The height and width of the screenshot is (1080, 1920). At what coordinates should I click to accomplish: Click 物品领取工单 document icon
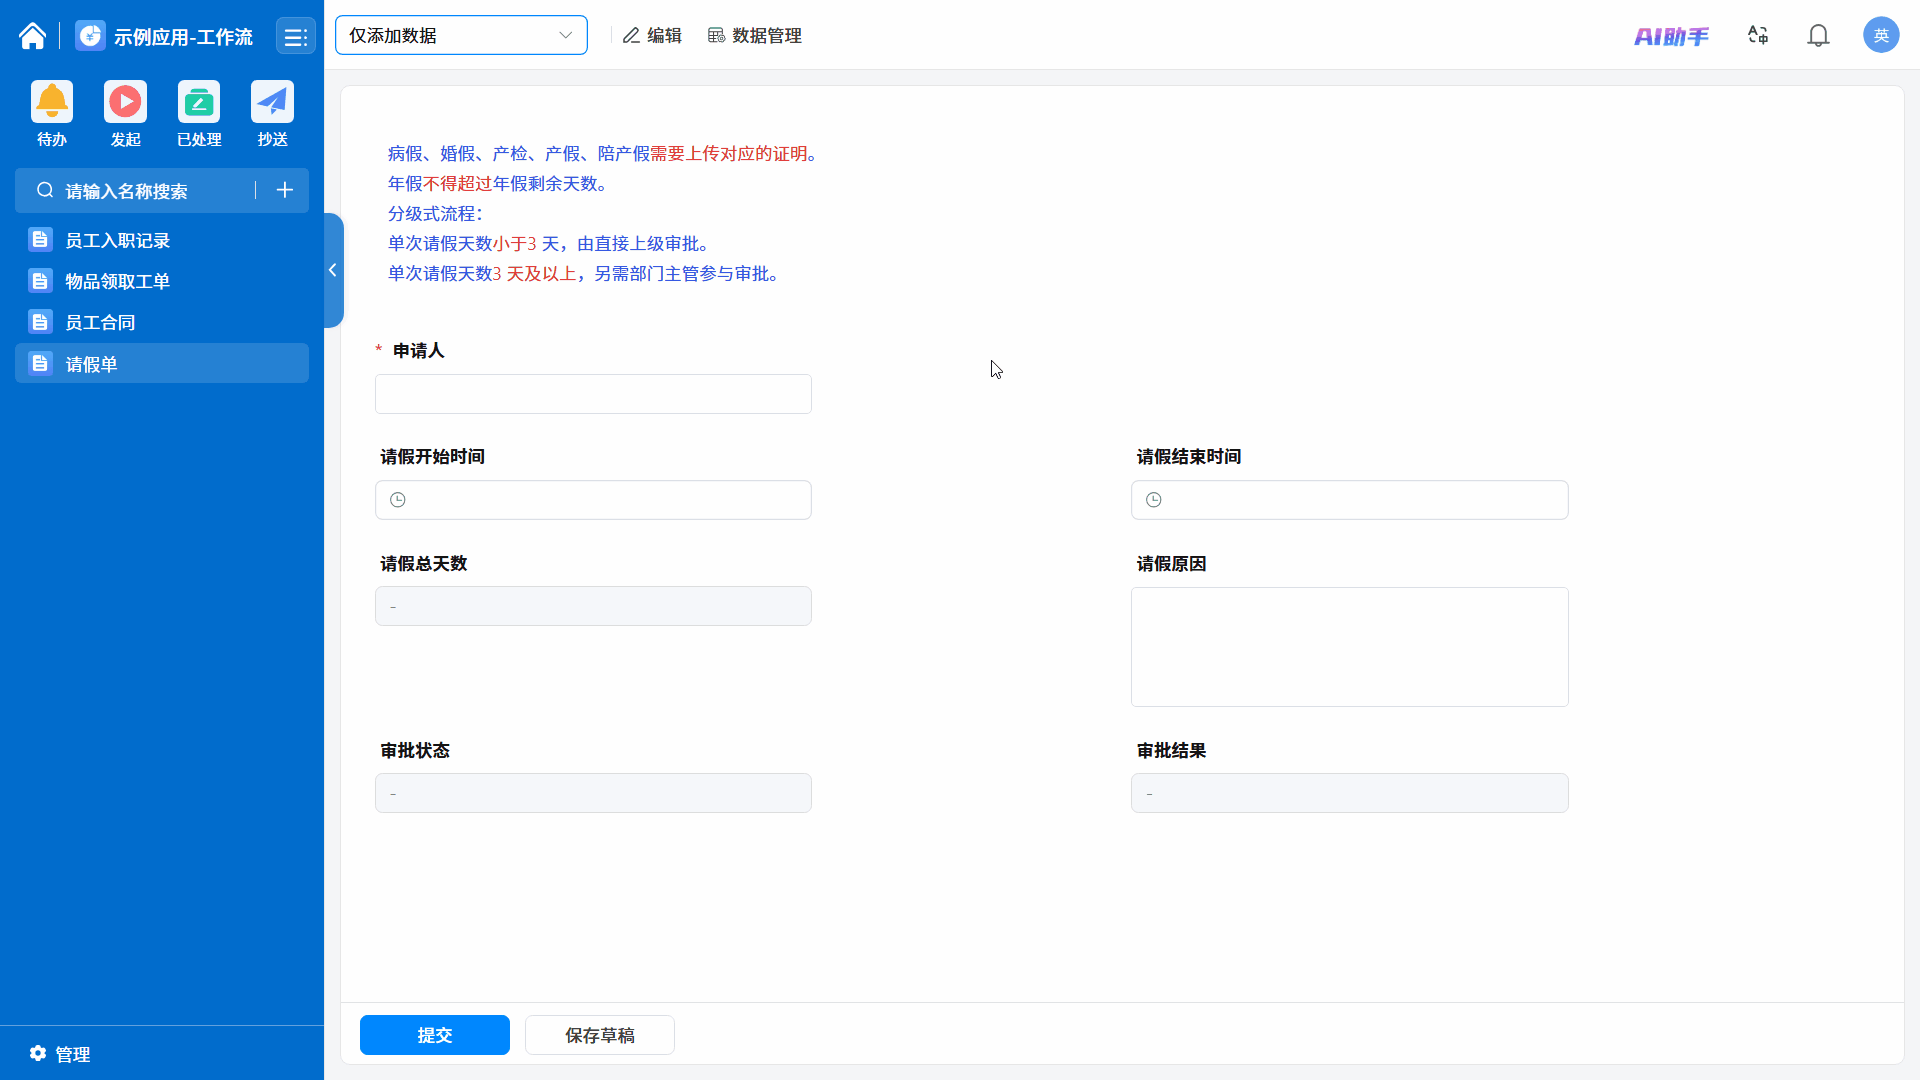[x=40, y=281]
